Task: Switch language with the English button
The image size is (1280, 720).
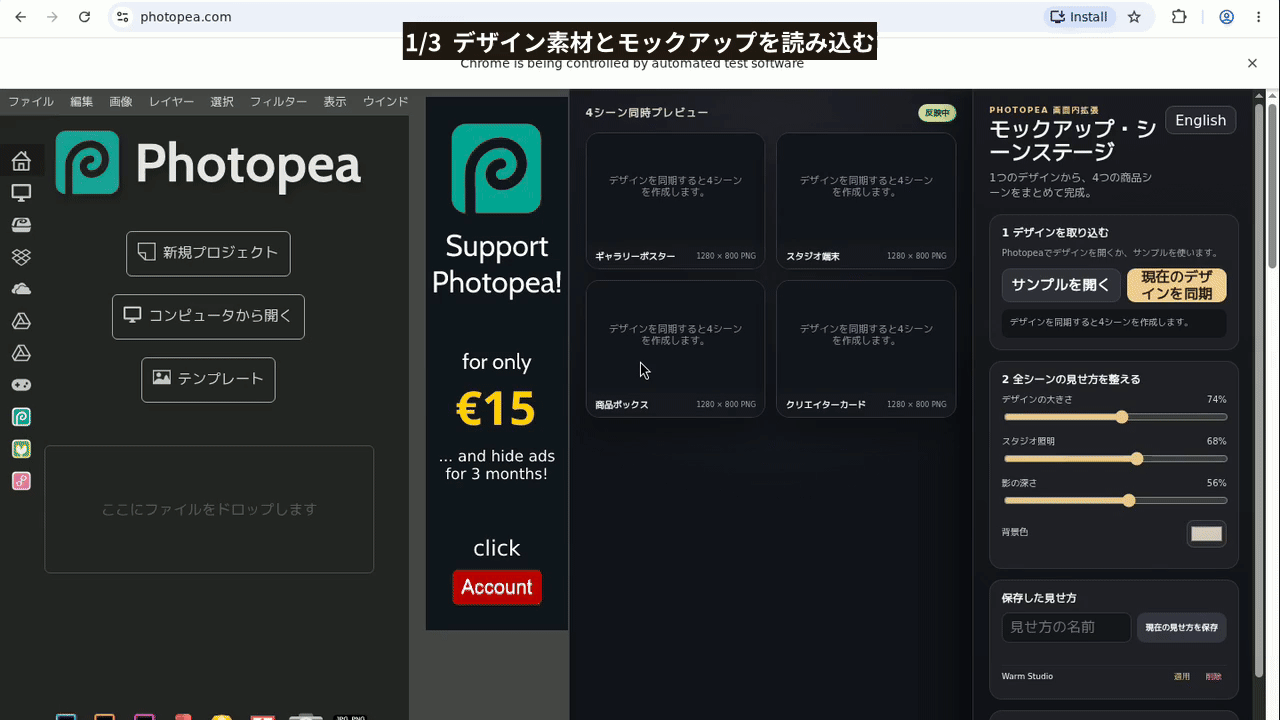Action: (x=1200, y=120)
